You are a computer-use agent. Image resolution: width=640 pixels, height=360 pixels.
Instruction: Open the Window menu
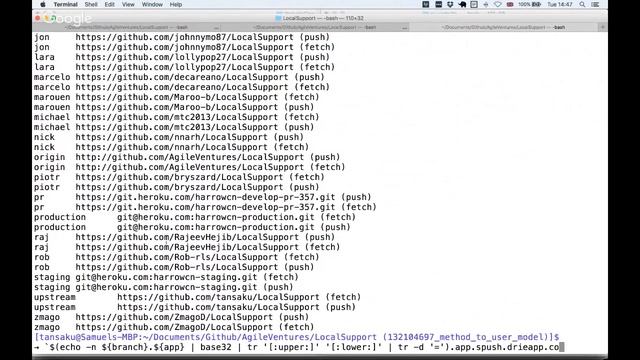pos(152,4)
